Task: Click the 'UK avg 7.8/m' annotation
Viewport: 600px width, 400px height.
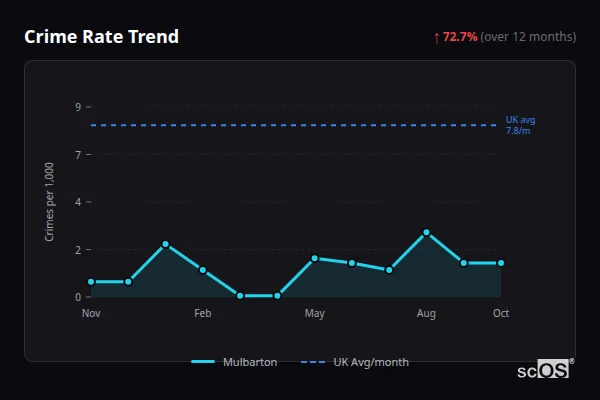Action: coord(520,125)
